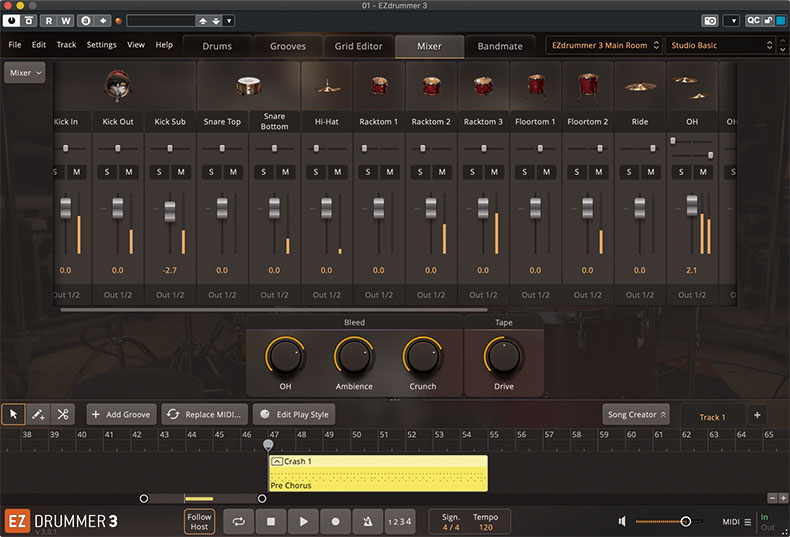
Task: Select the Track 1 tab
Action: [712, 417]
